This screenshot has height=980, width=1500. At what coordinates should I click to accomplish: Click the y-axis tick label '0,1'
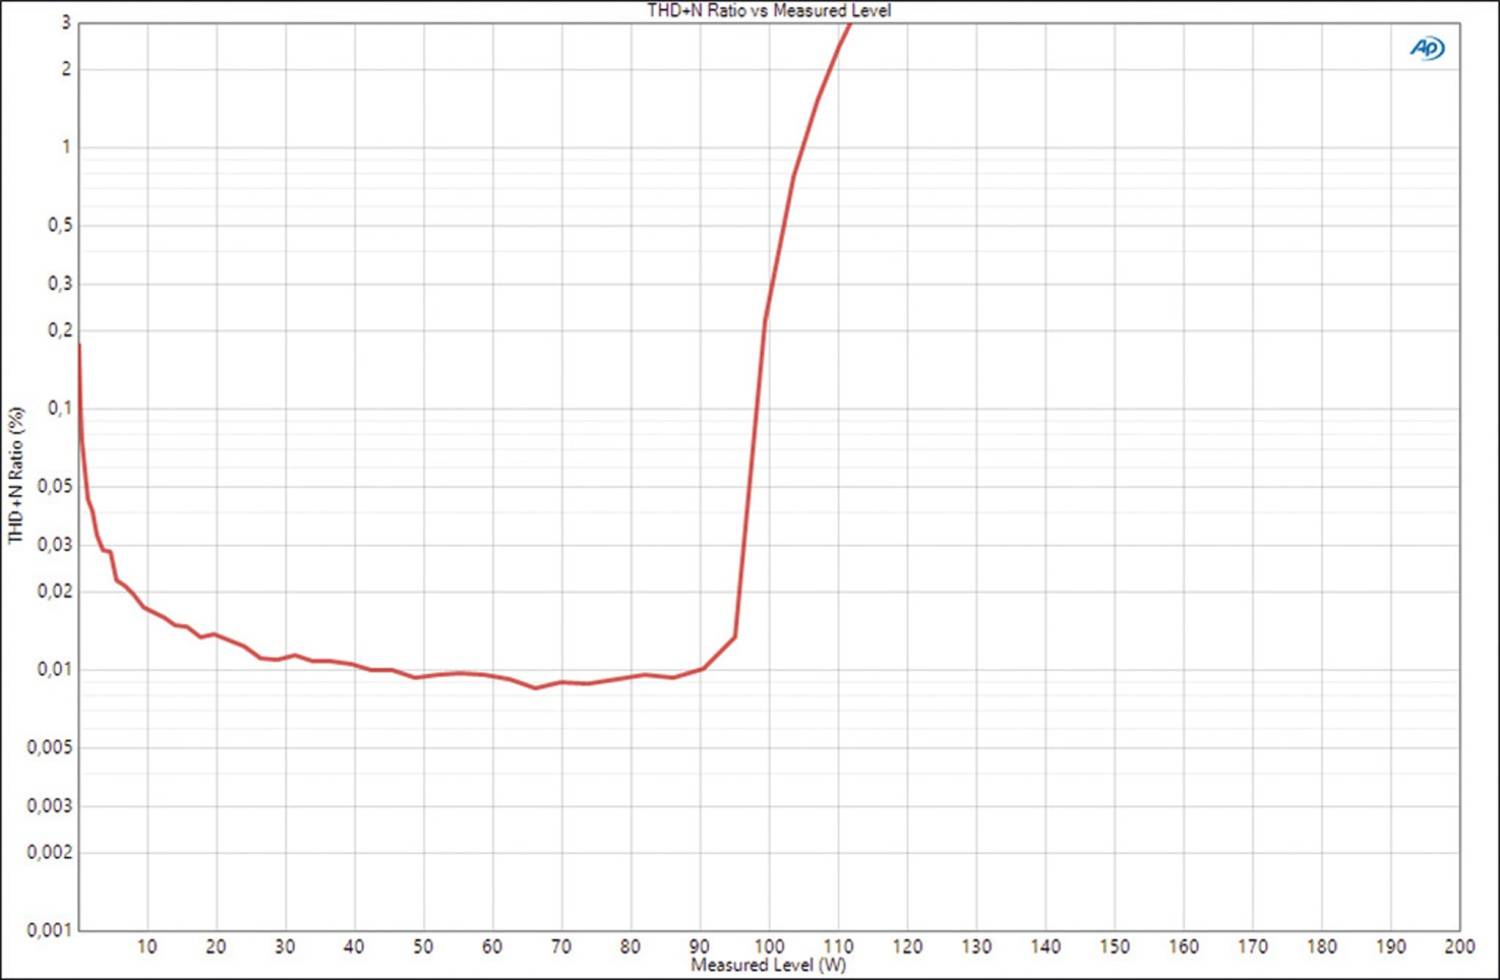60,408
